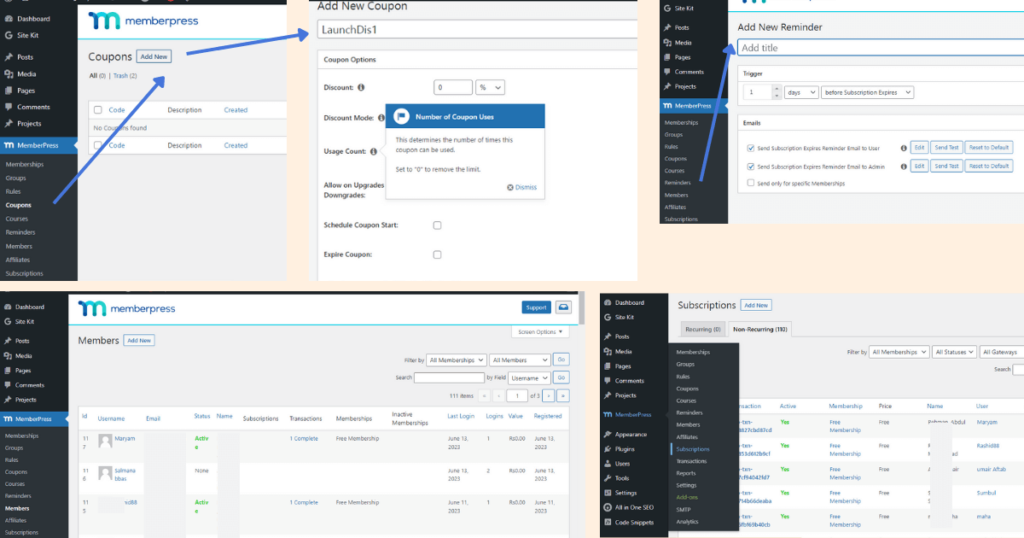Image resolution: width=1024 pixels, height=538 pixels.
Task: Click Reset to Default for Reminder Email to Admin
Action: click(x=989, y=166)
